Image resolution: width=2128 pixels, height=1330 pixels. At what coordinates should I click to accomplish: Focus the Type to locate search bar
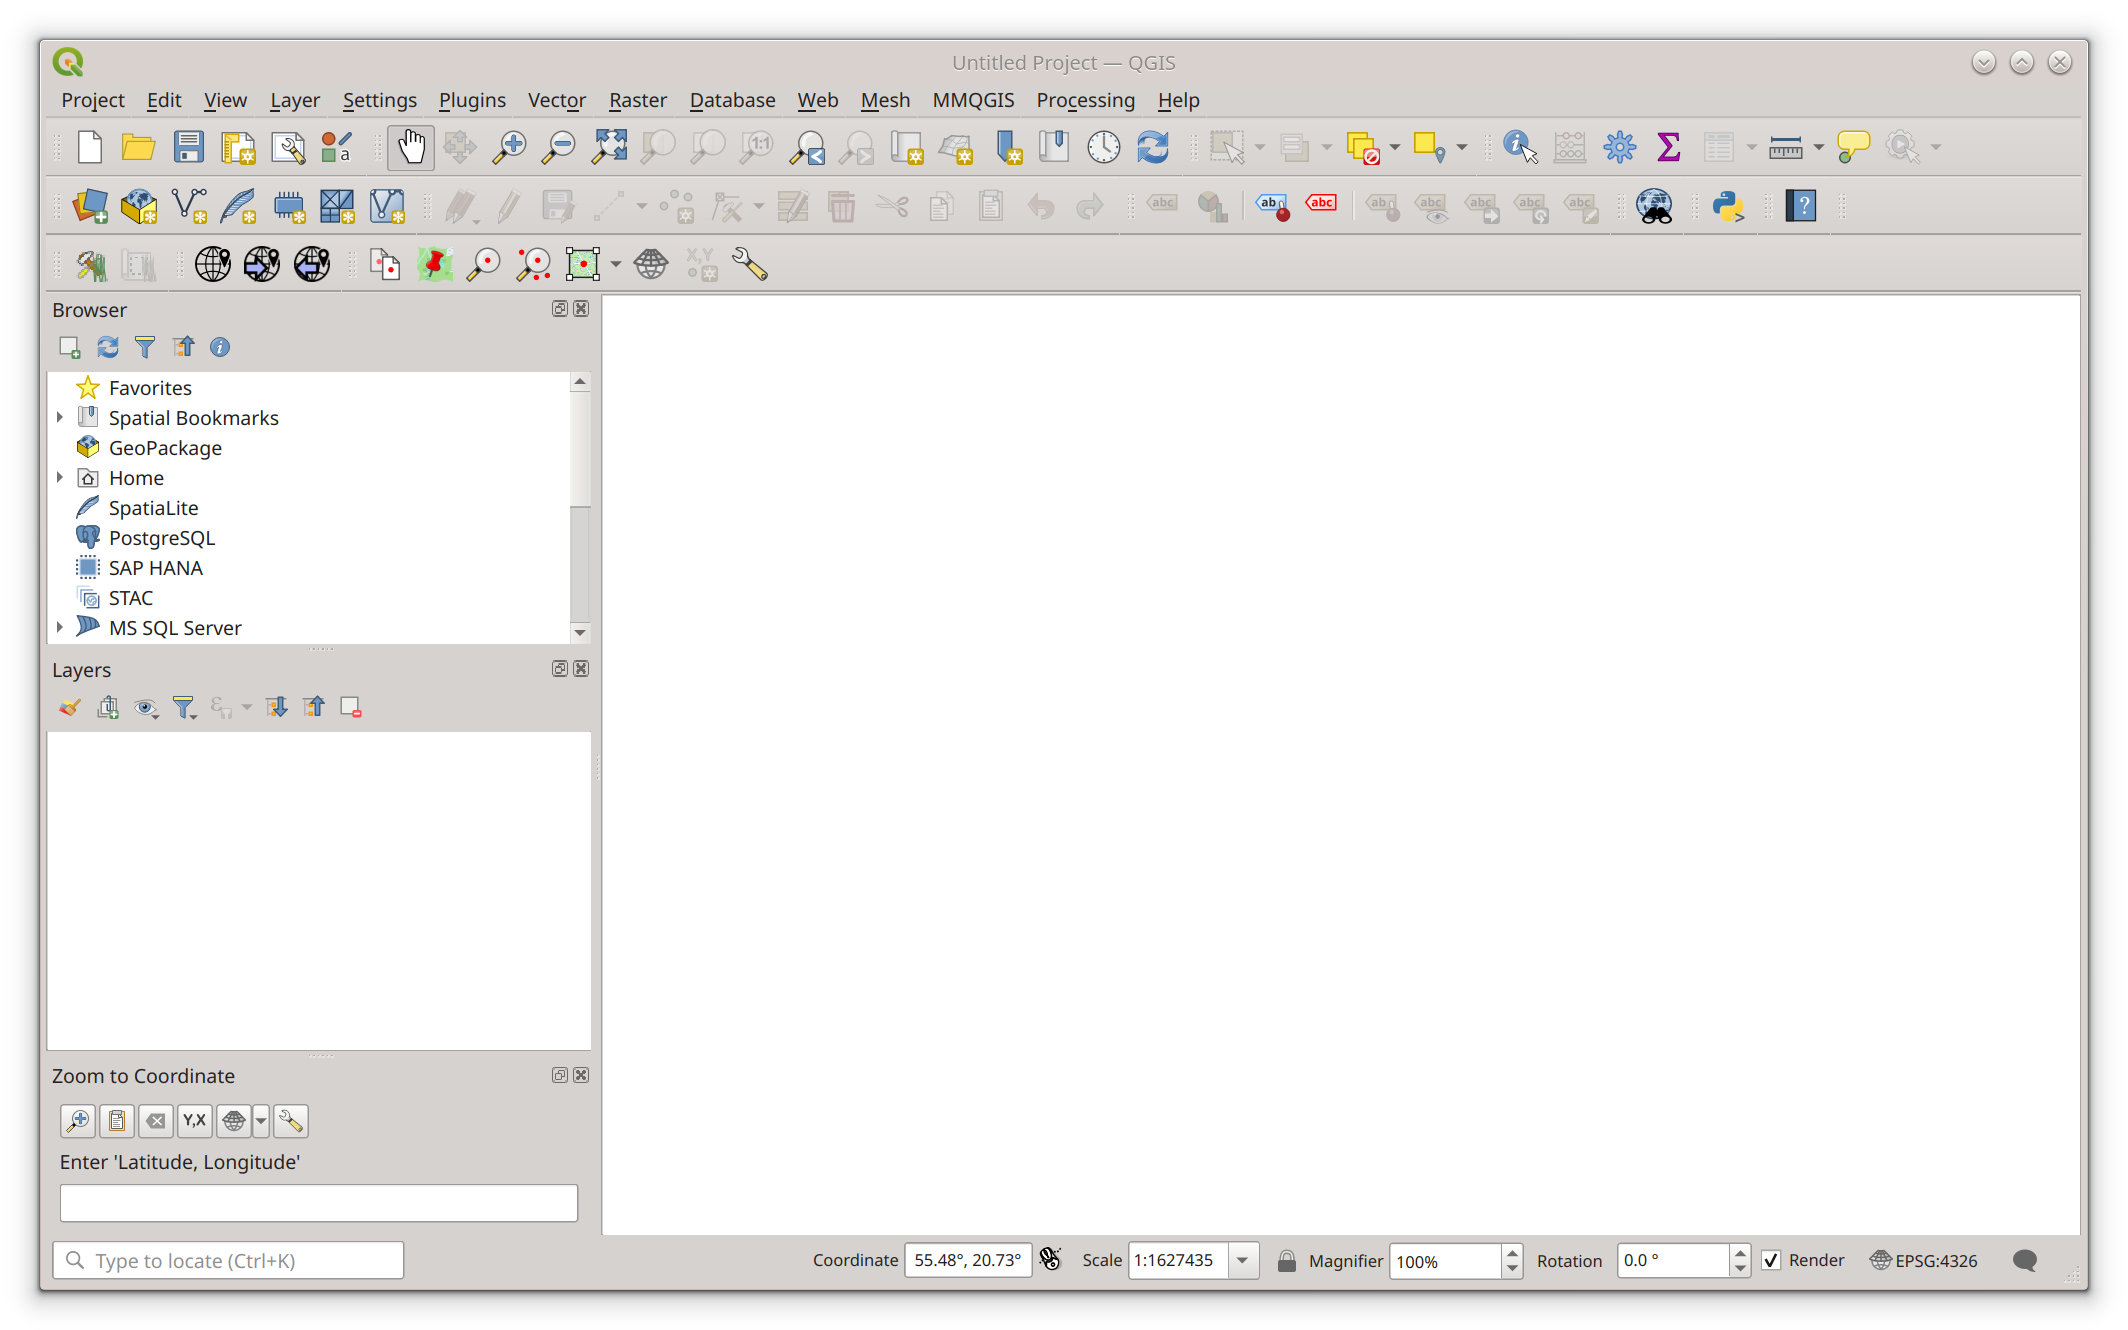pyautogui.click(x=229, y=1260)
